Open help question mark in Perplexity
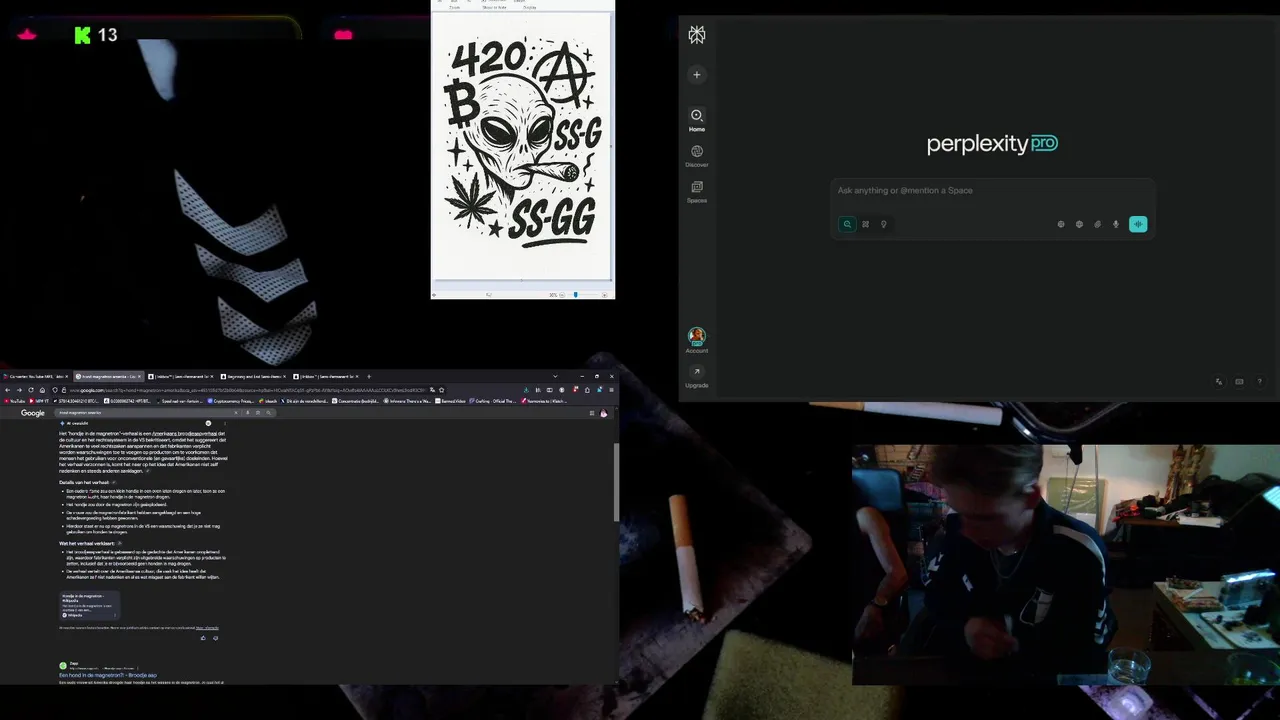Screen dimensions: 1280x720 click(1259, 381)
